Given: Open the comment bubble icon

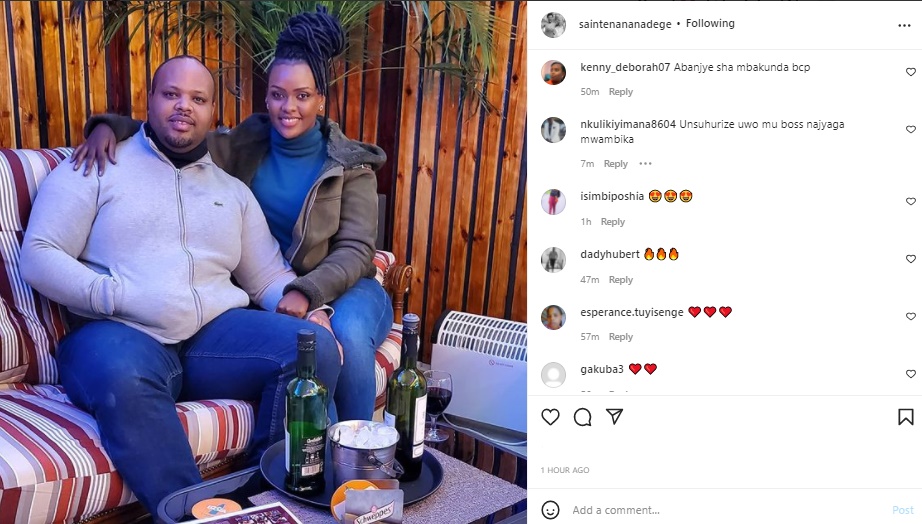Looking at the screenshot, I should (583, 417).
